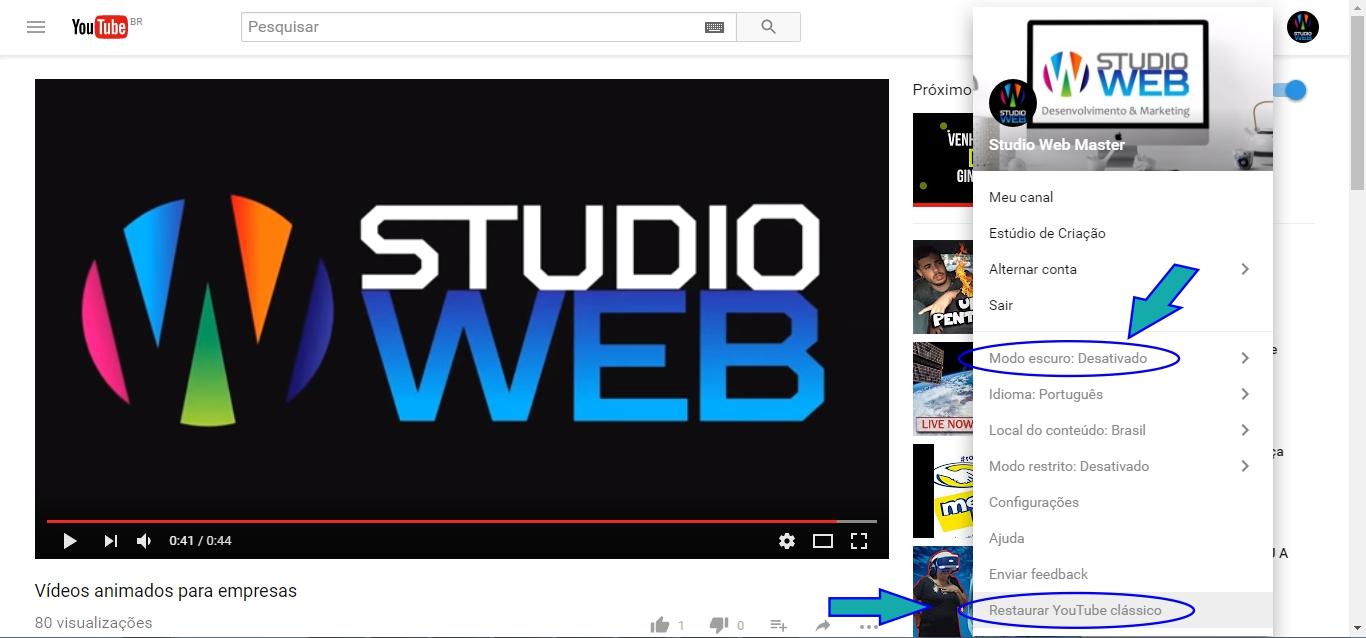Enter fullscreen mode on the video
This screenshot has height=638, width=1366.
pos(858,540)
